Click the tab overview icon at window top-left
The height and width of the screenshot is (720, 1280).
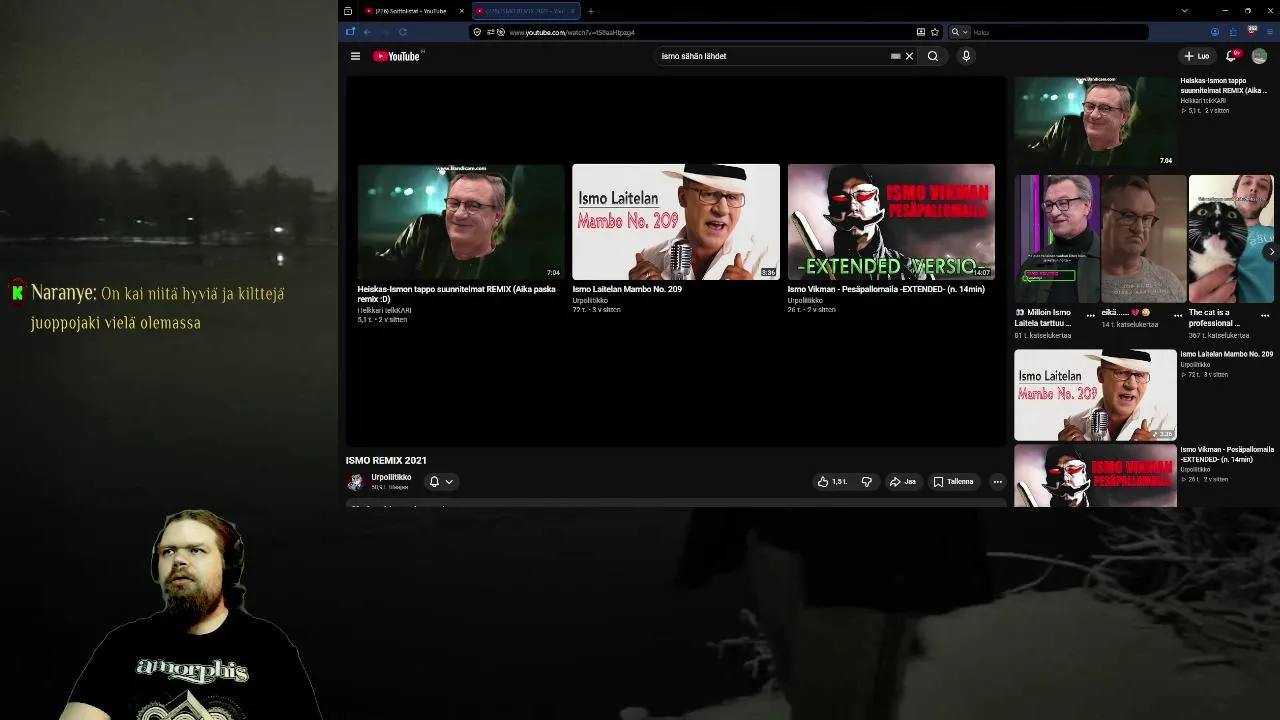click(347, 11)
